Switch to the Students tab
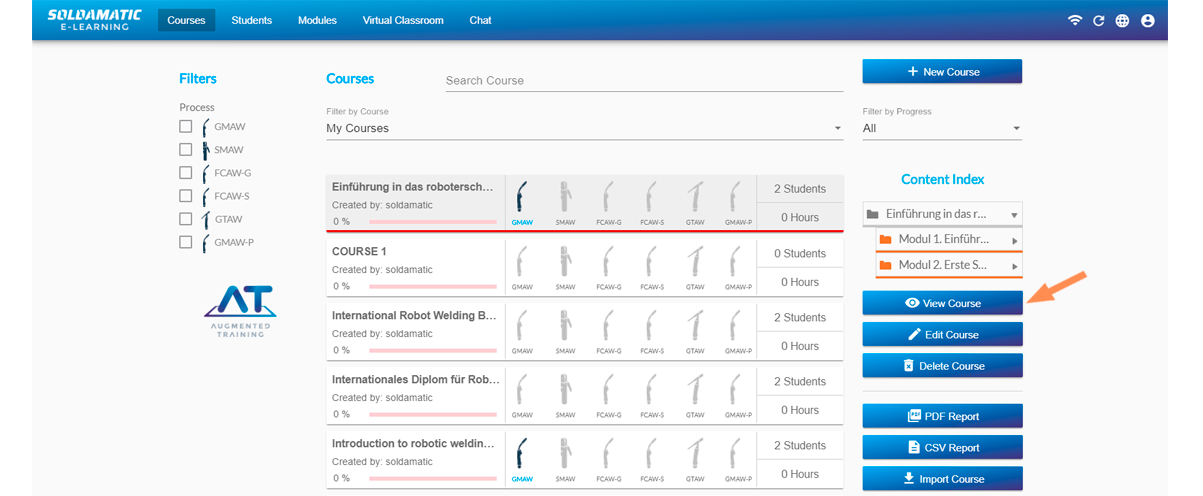 [251, 20]
